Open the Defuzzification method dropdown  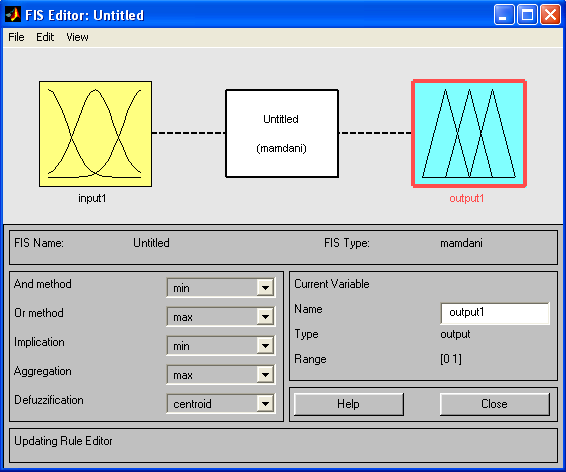(221, 403)
